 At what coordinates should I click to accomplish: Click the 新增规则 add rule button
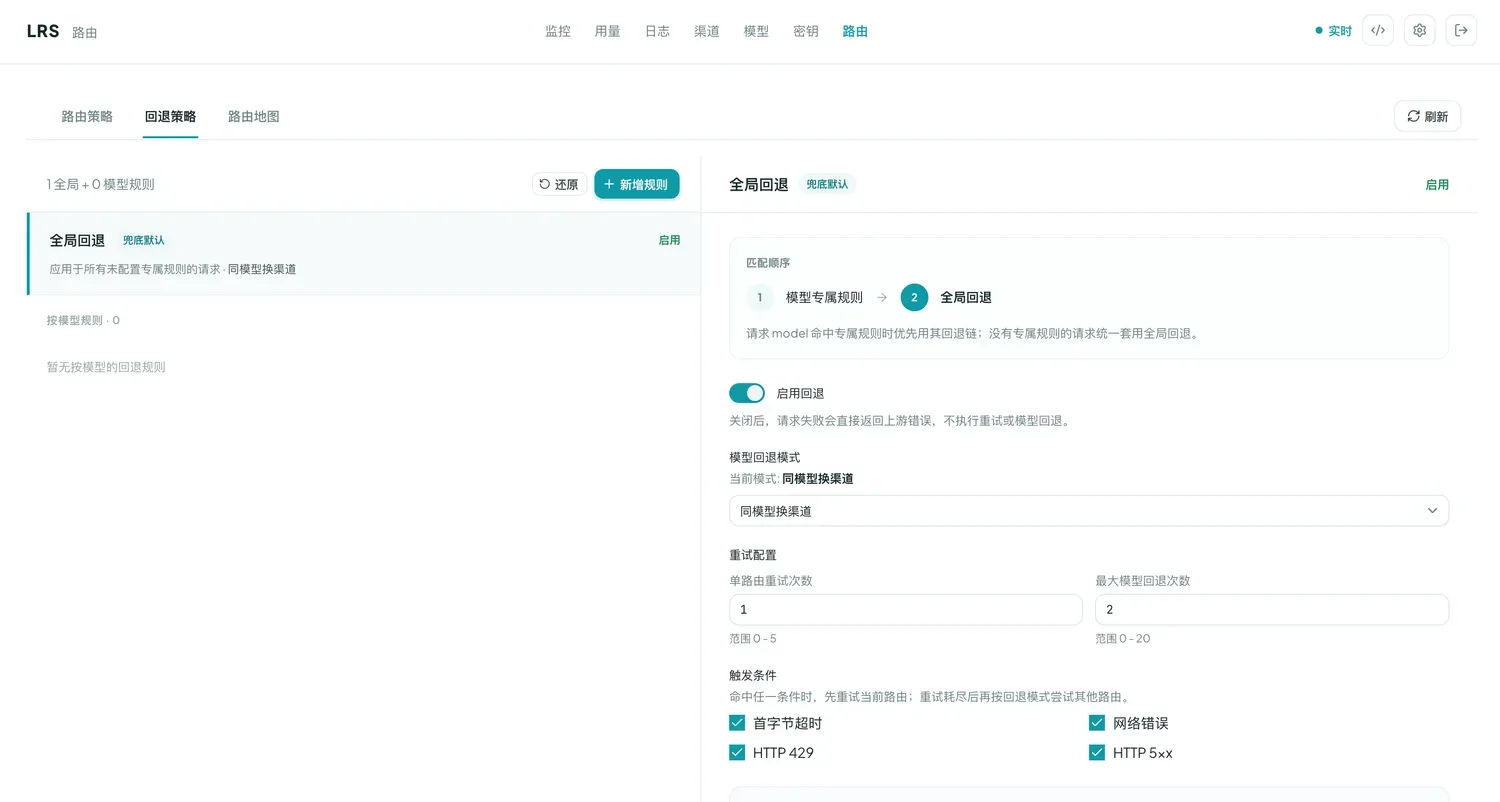pos(637,184)
